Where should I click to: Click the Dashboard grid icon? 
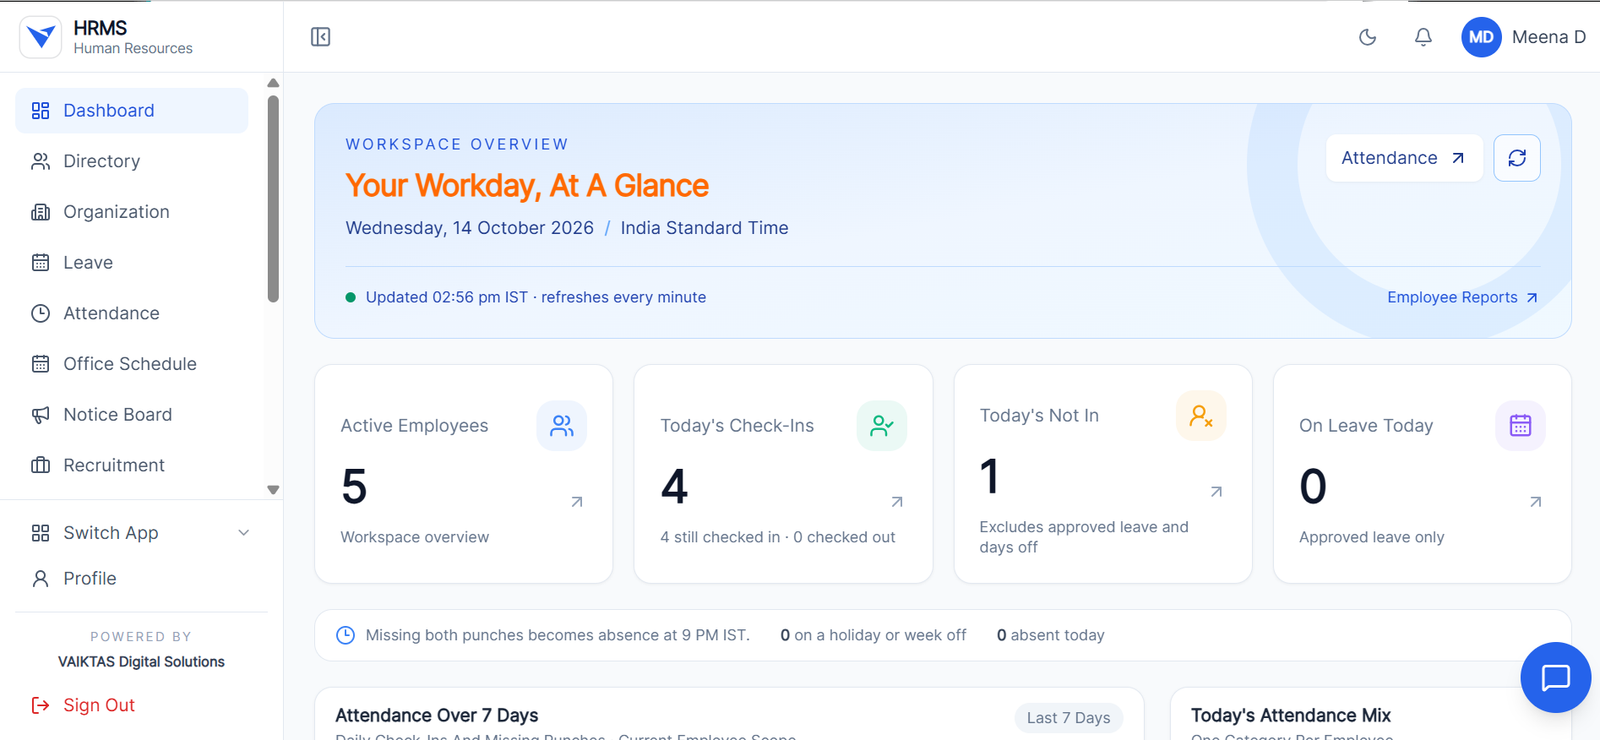40,110
